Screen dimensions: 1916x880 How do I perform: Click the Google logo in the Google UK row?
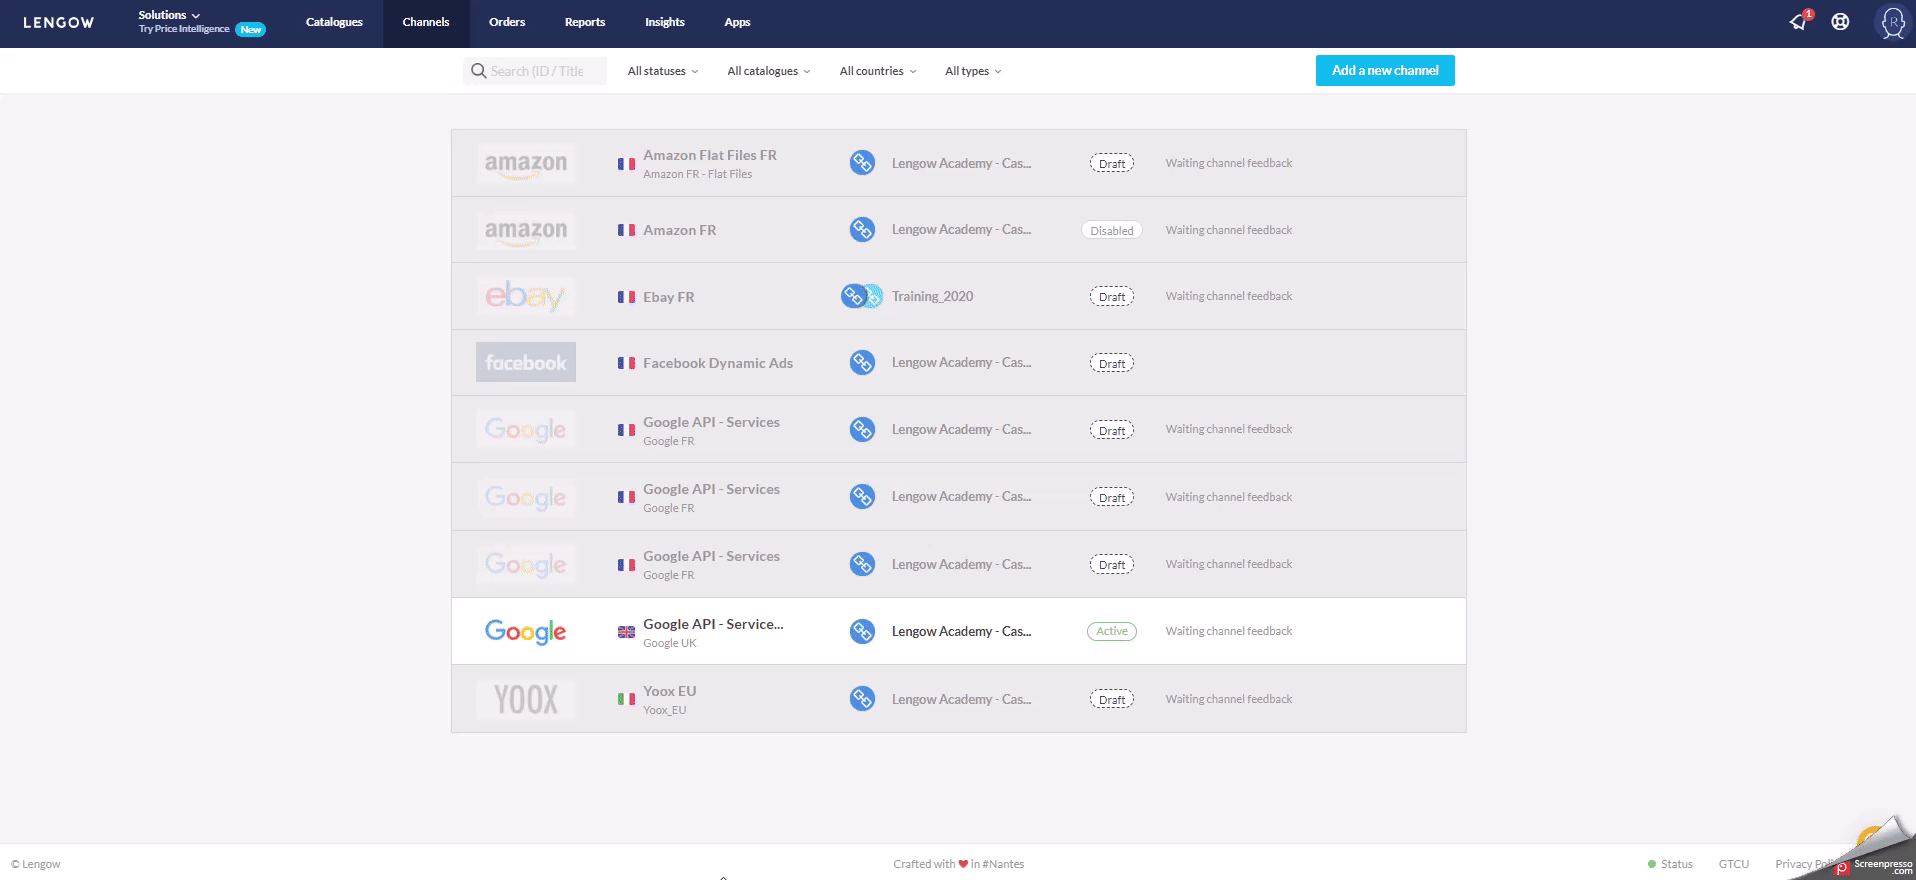pos(526,631)
